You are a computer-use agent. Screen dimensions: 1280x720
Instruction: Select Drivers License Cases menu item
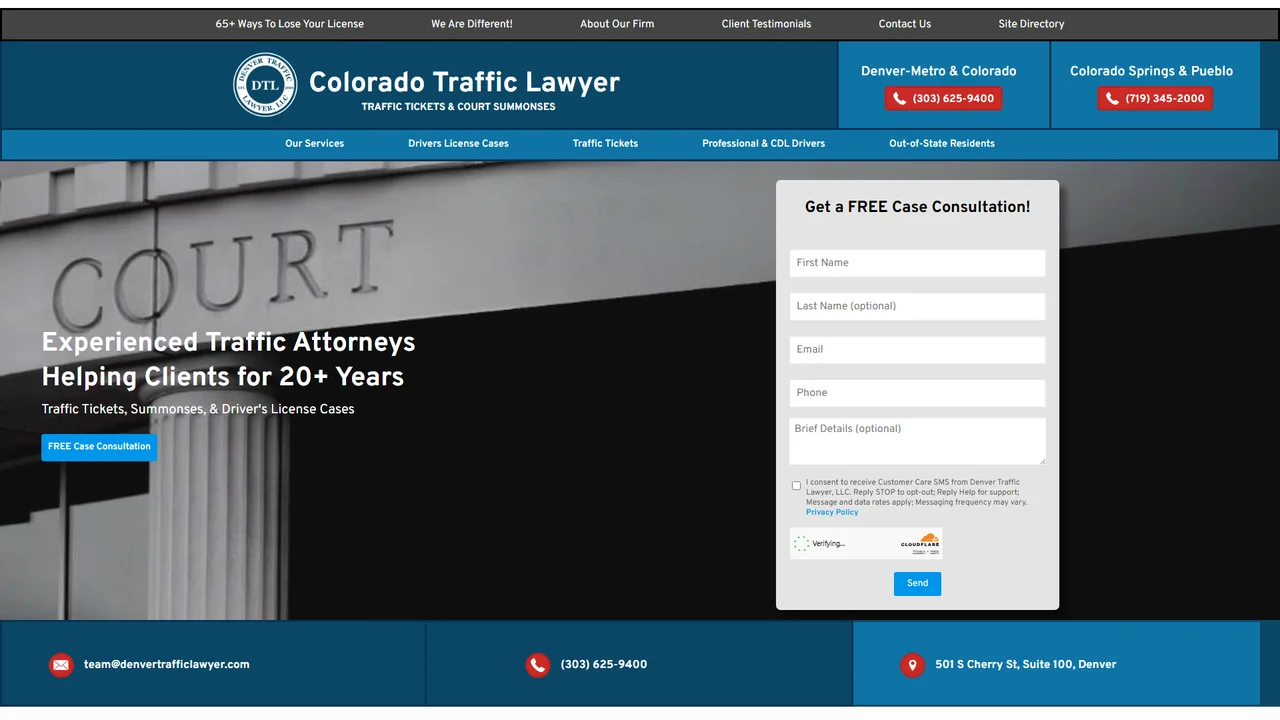[458, 144]
